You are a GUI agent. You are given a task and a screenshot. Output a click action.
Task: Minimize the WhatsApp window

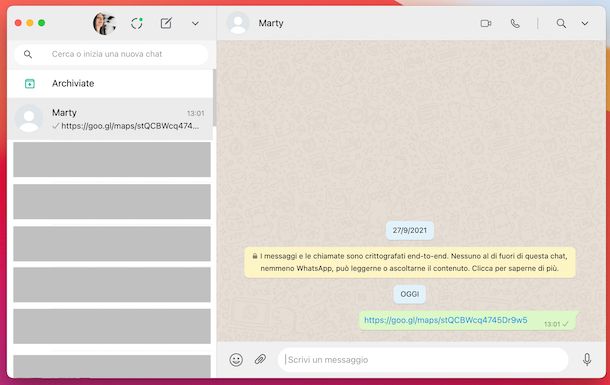click(30, 23)
